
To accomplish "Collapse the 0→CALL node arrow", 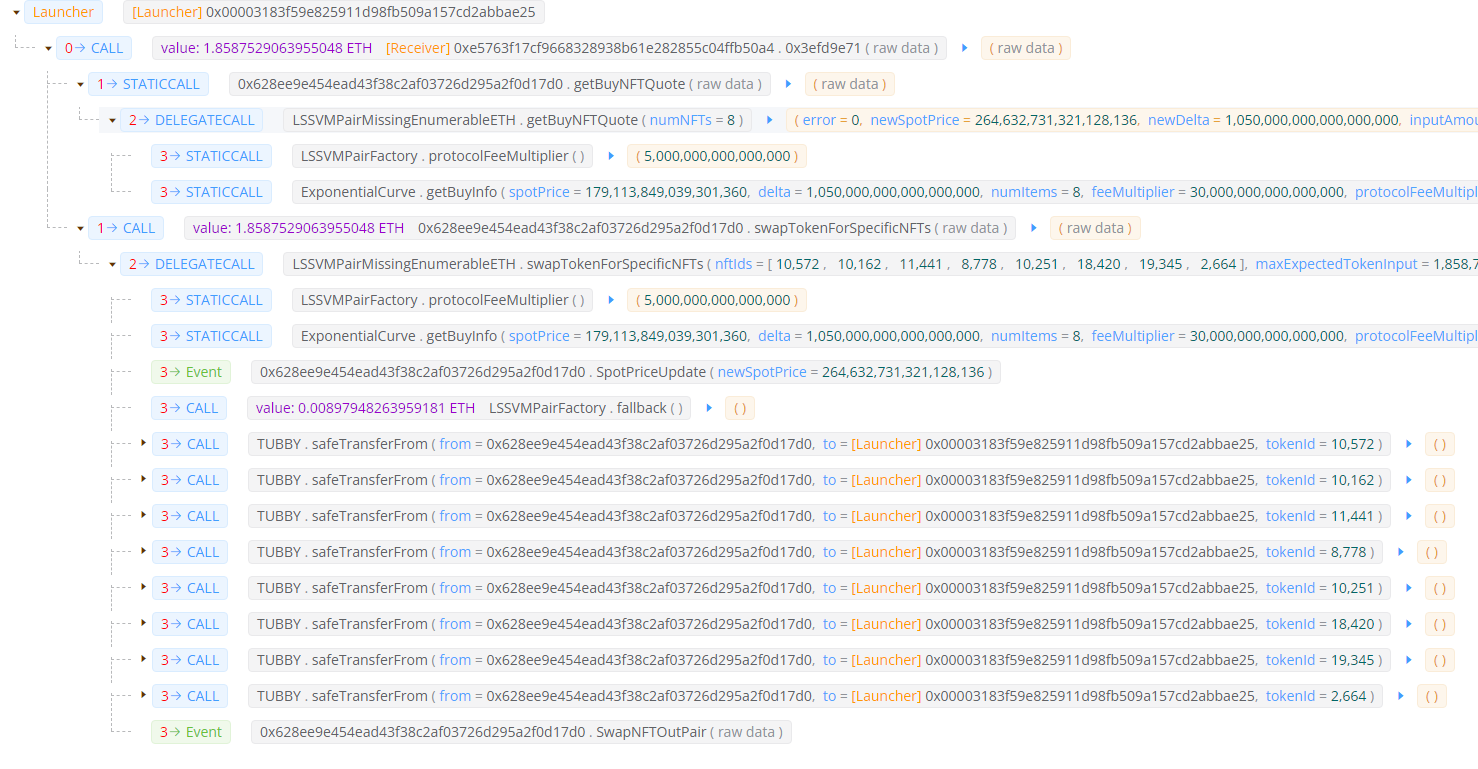I will click(x=48, y=48).
